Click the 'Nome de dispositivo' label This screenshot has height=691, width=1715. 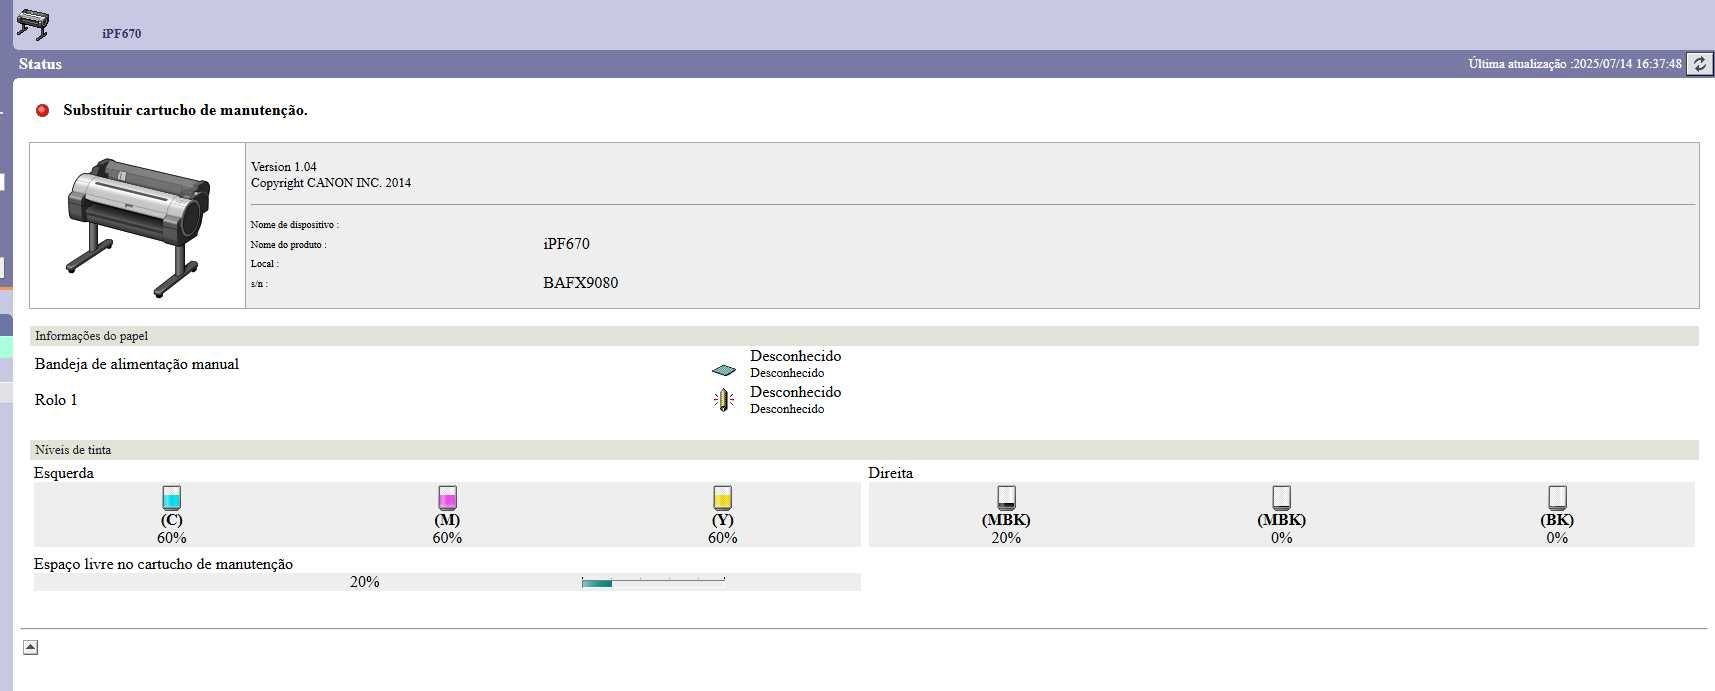[295, 225]
